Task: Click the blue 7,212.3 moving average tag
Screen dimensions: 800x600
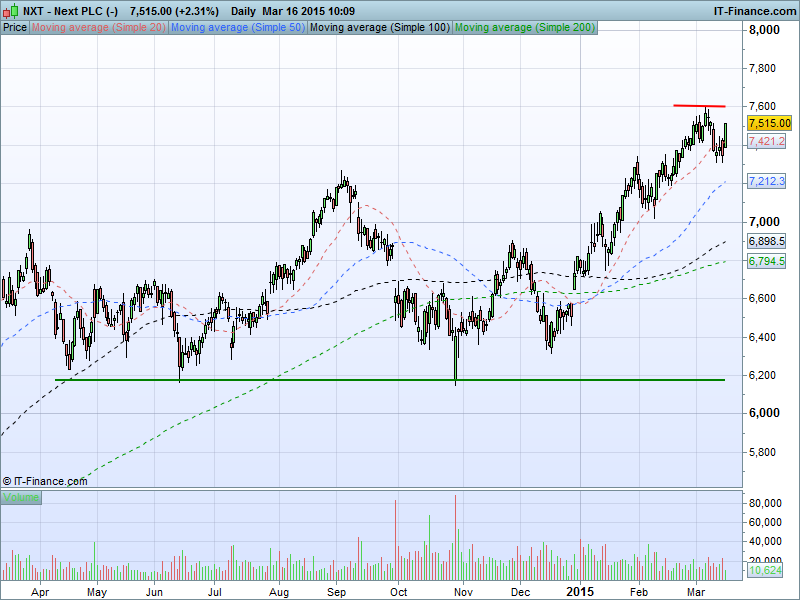Action: [x=766, y=181]
